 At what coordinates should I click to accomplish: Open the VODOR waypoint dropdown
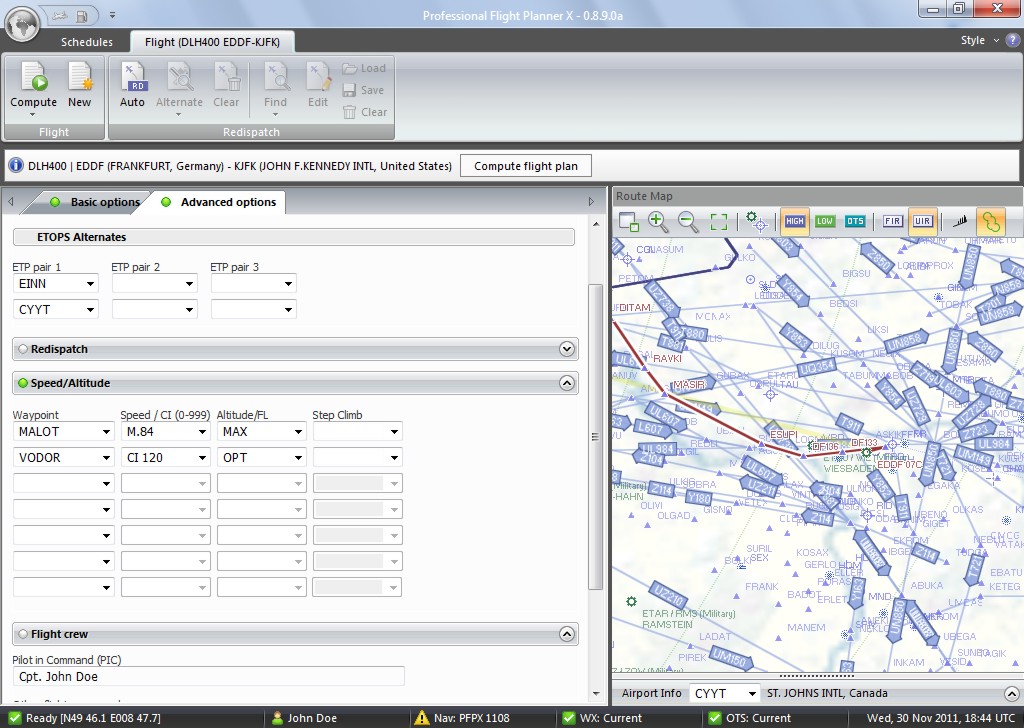(x=106, y=458)
